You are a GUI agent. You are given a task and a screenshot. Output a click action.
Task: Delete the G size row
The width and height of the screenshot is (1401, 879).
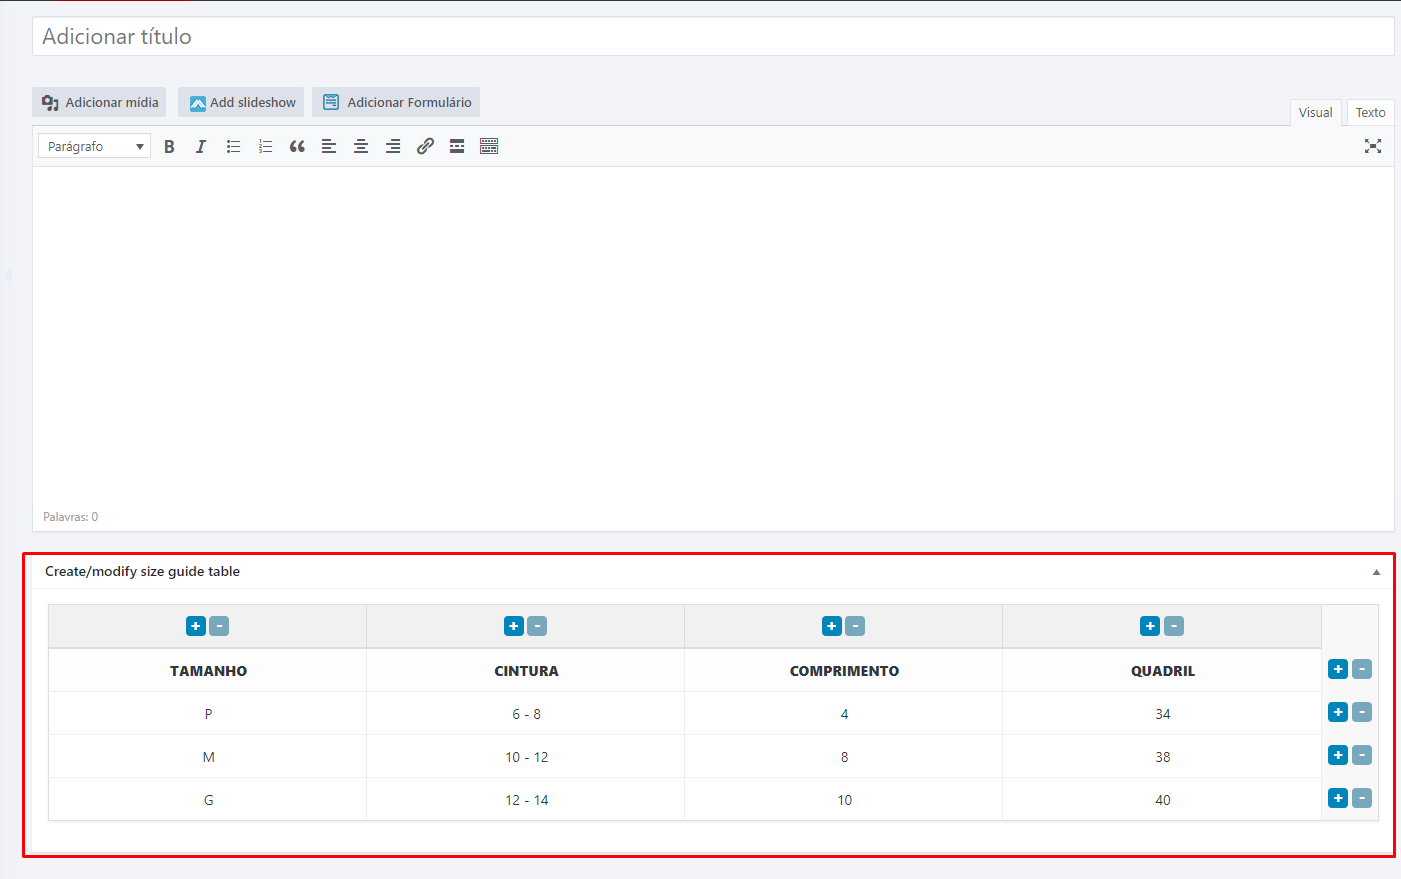coord(1362,798)
